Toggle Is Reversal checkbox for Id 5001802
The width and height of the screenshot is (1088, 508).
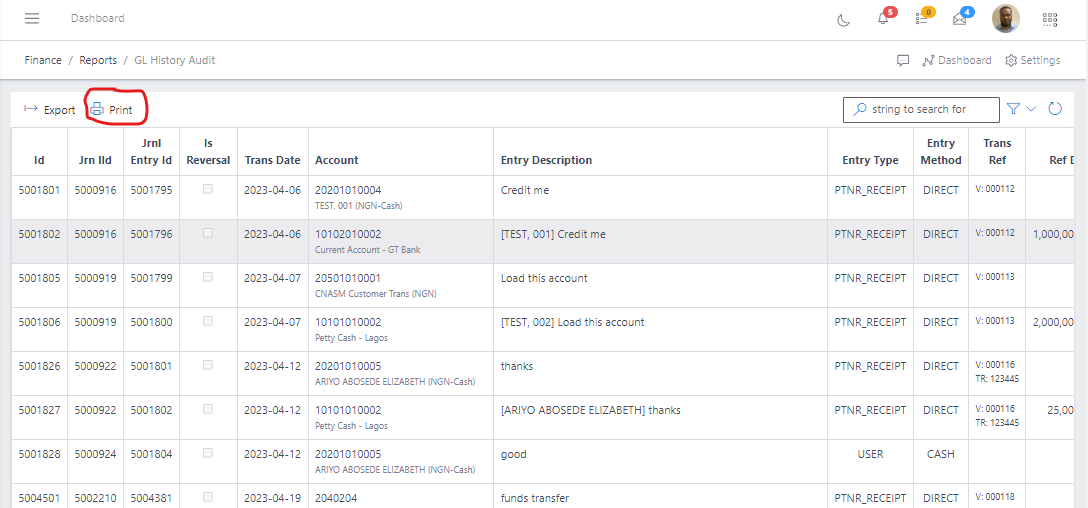click(207, 234)
